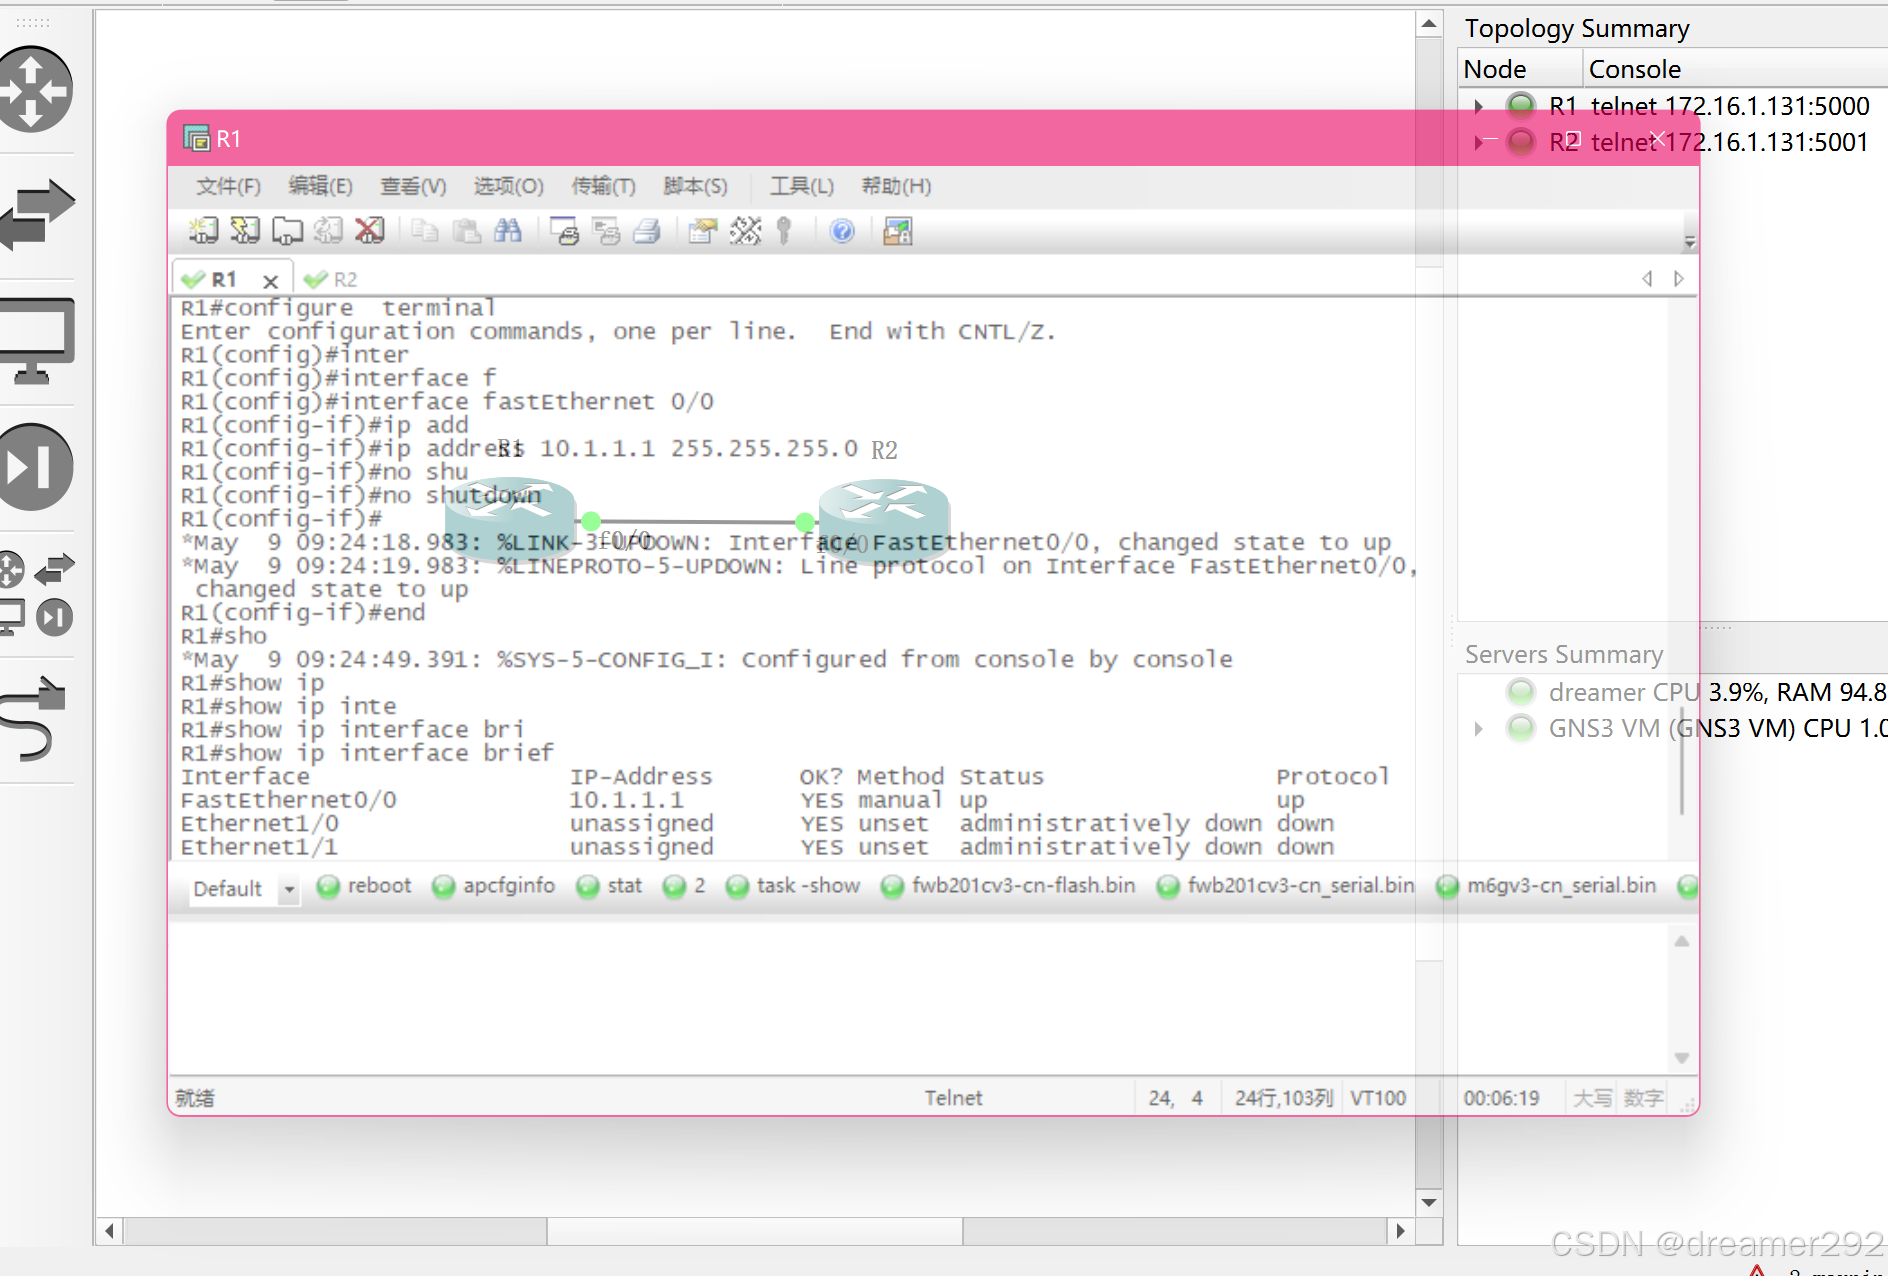The image size is (1888, 1276).
Task: Click the fwb201cv3-cn_serial.bin button
Action: 1285,886
